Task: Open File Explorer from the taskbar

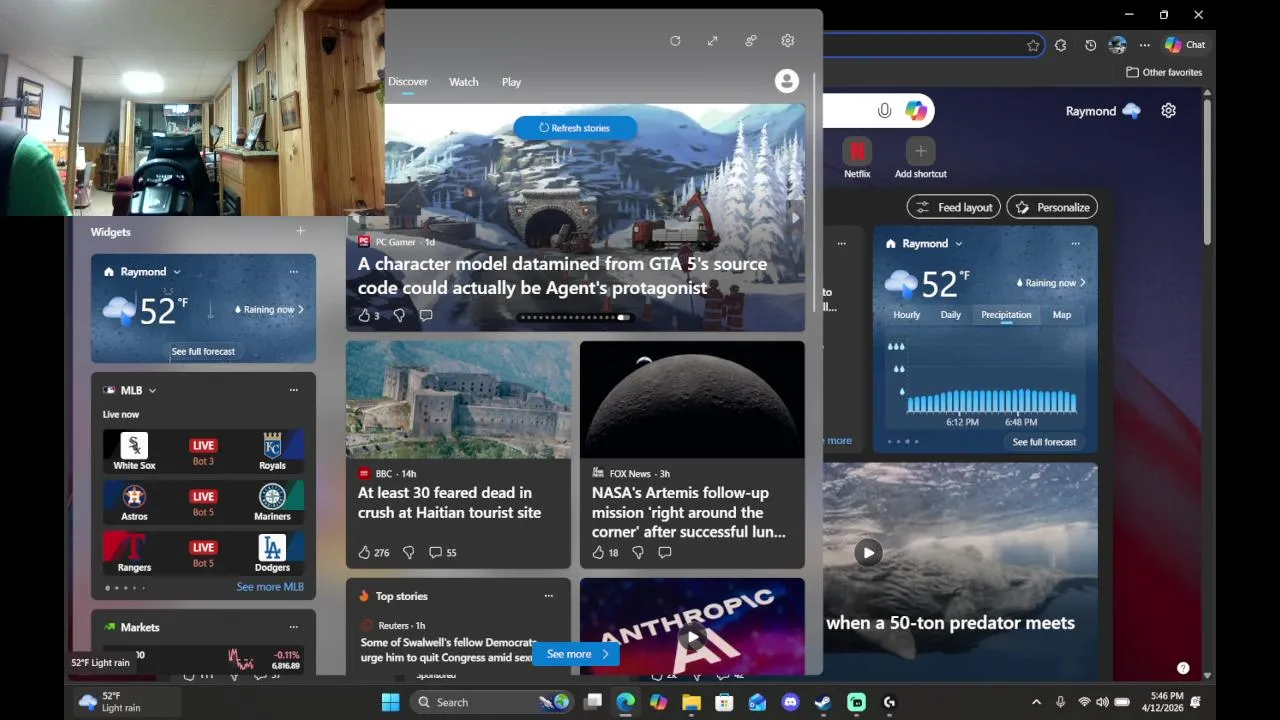Action: pyautogui.click(x=691, y=702)
